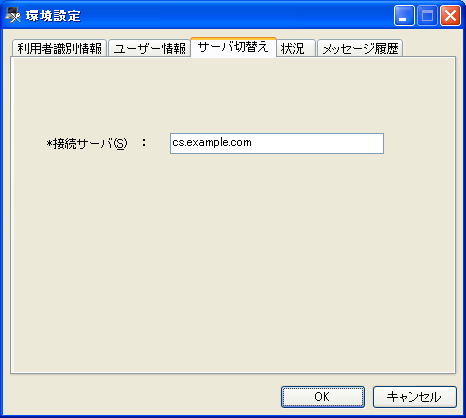Click the *接続サーバ(S) label
Screen dimensions: 466x418
click(87, 144)
